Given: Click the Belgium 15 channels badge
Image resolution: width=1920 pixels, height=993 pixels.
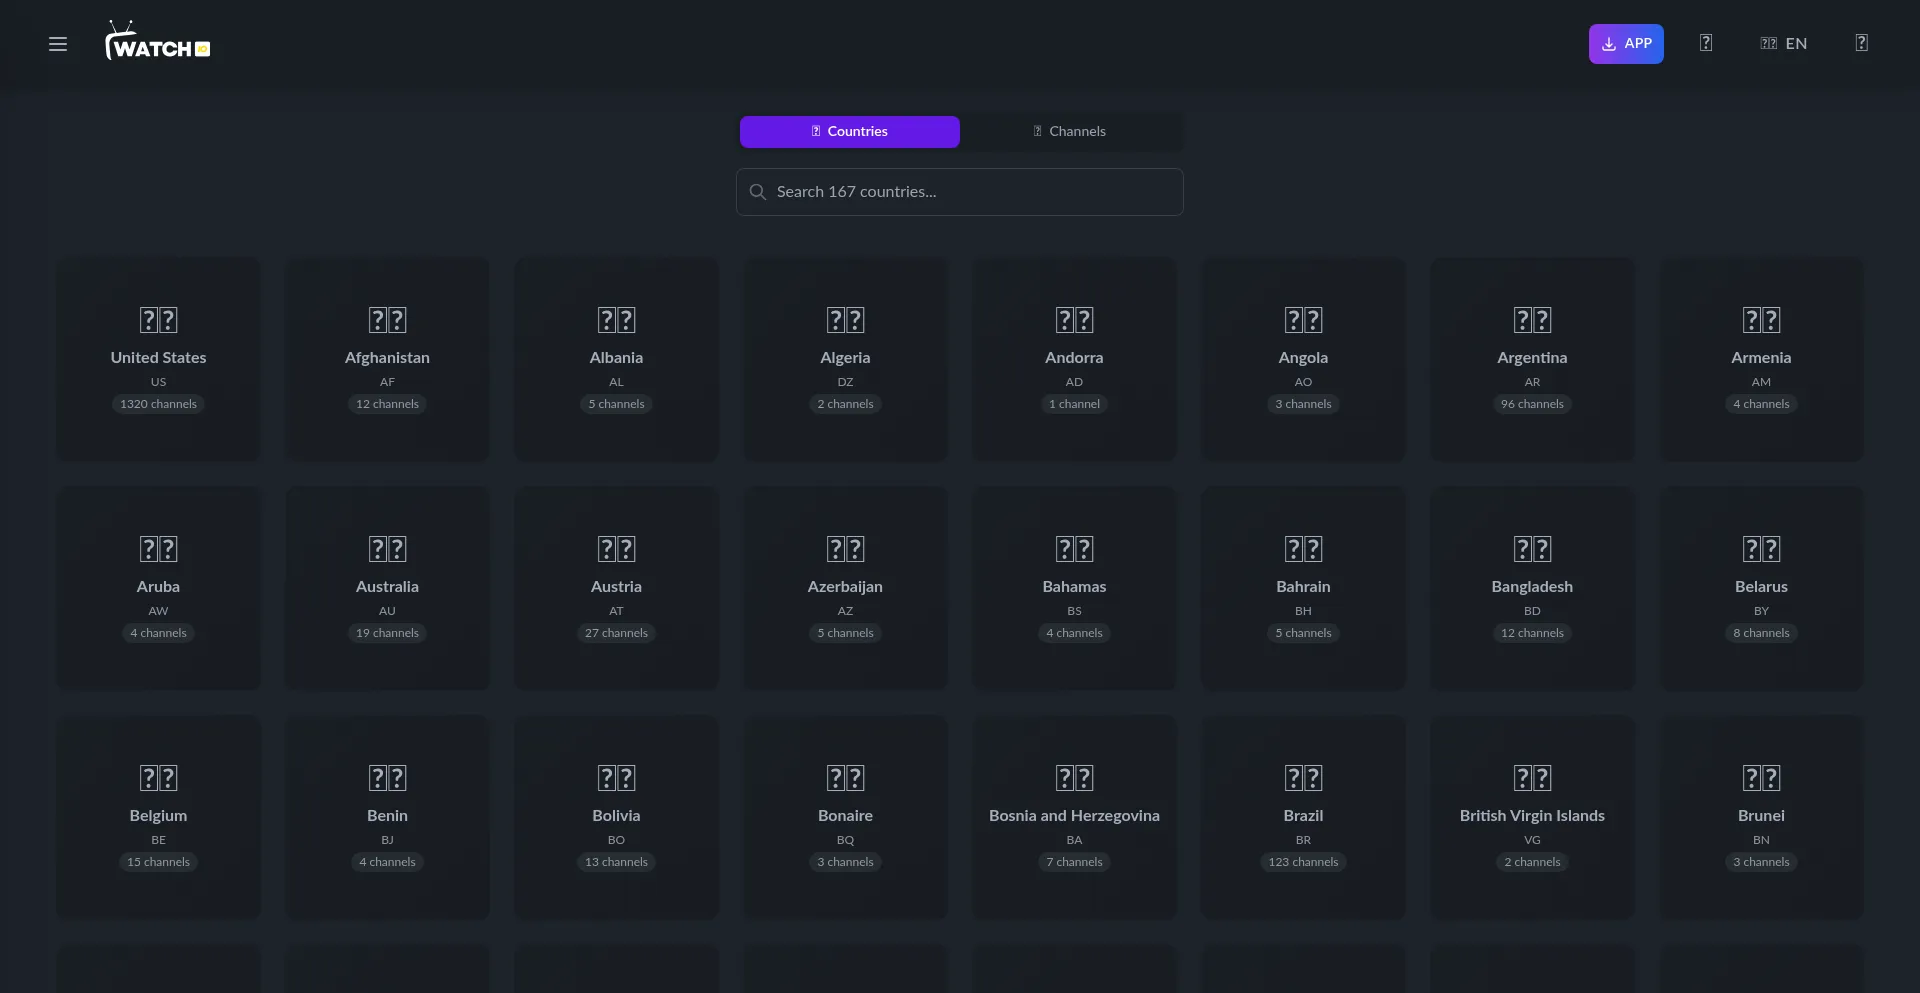Looking at the screenshot, I should click(x=158, y=862).
